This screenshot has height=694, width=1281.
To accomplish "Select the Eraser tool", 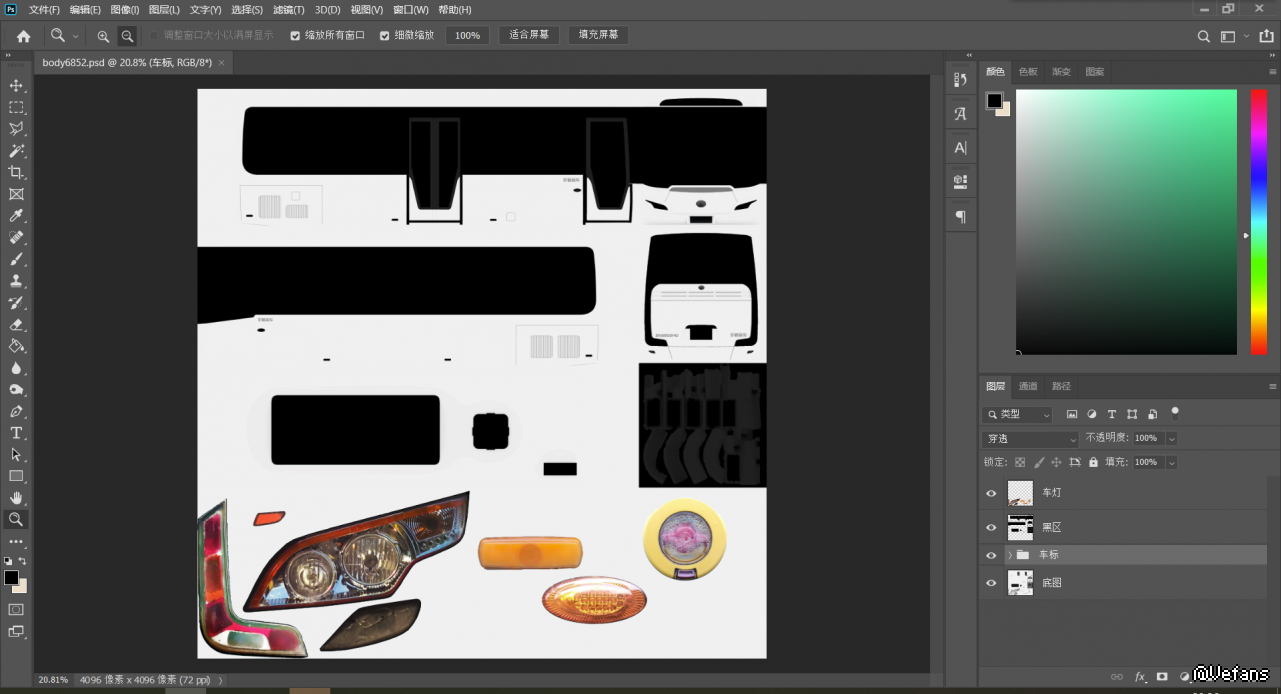I will pos(16,324).
